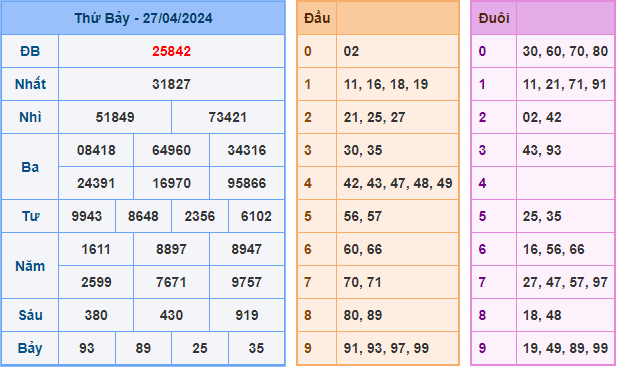Click the Tư row label
This screenshot has height=367, width=617.
[30, 216]
